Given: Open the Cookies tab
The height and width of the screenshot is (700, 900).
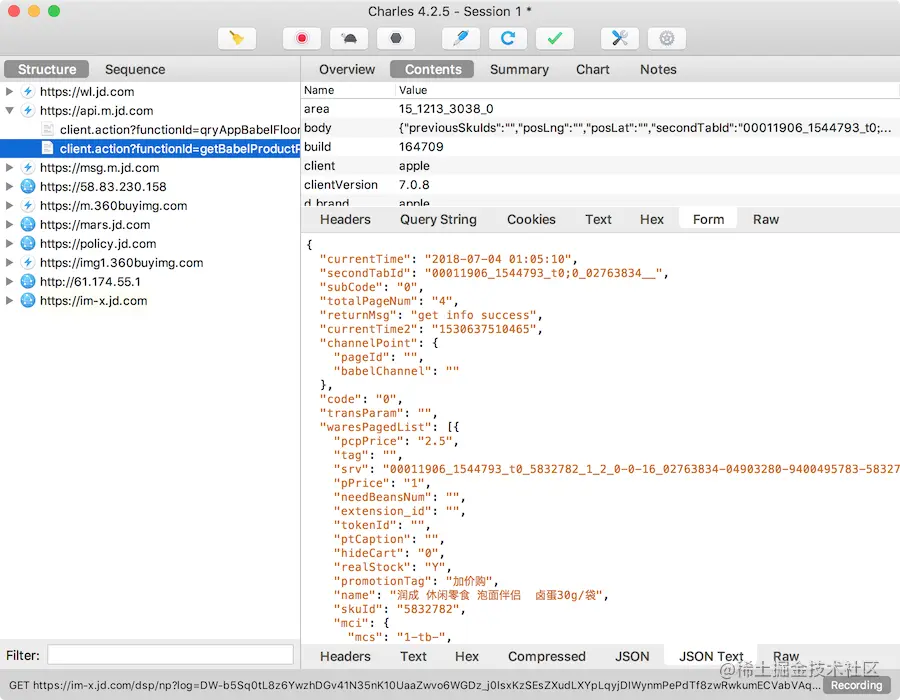Looking at the screenshot, I should [531, 219].
